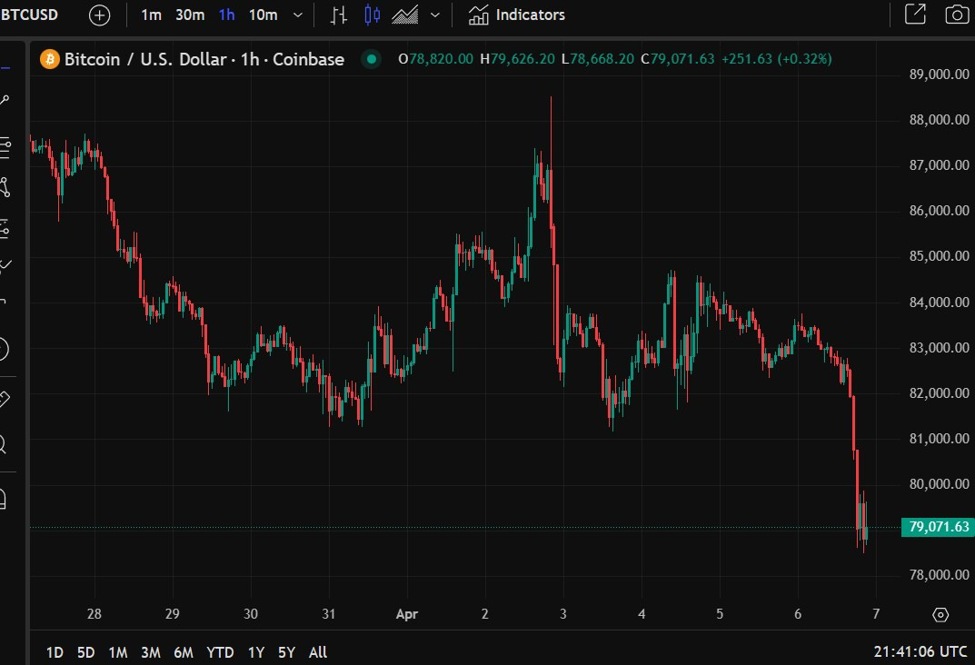This screenshot has width=975, height=665.
Task: Take a chart snapshot with camera icon
Action: [957, 14]
